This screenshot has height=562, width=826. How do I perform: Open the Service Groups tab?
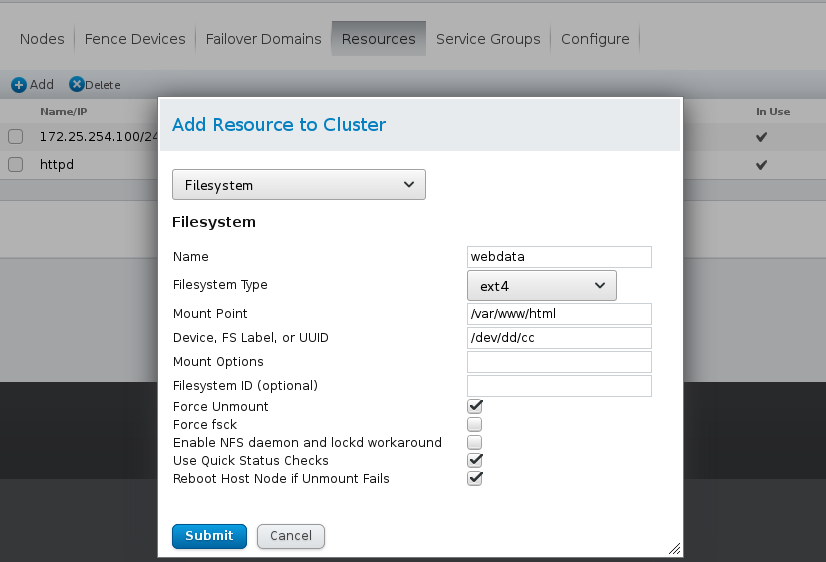(488, 39)
